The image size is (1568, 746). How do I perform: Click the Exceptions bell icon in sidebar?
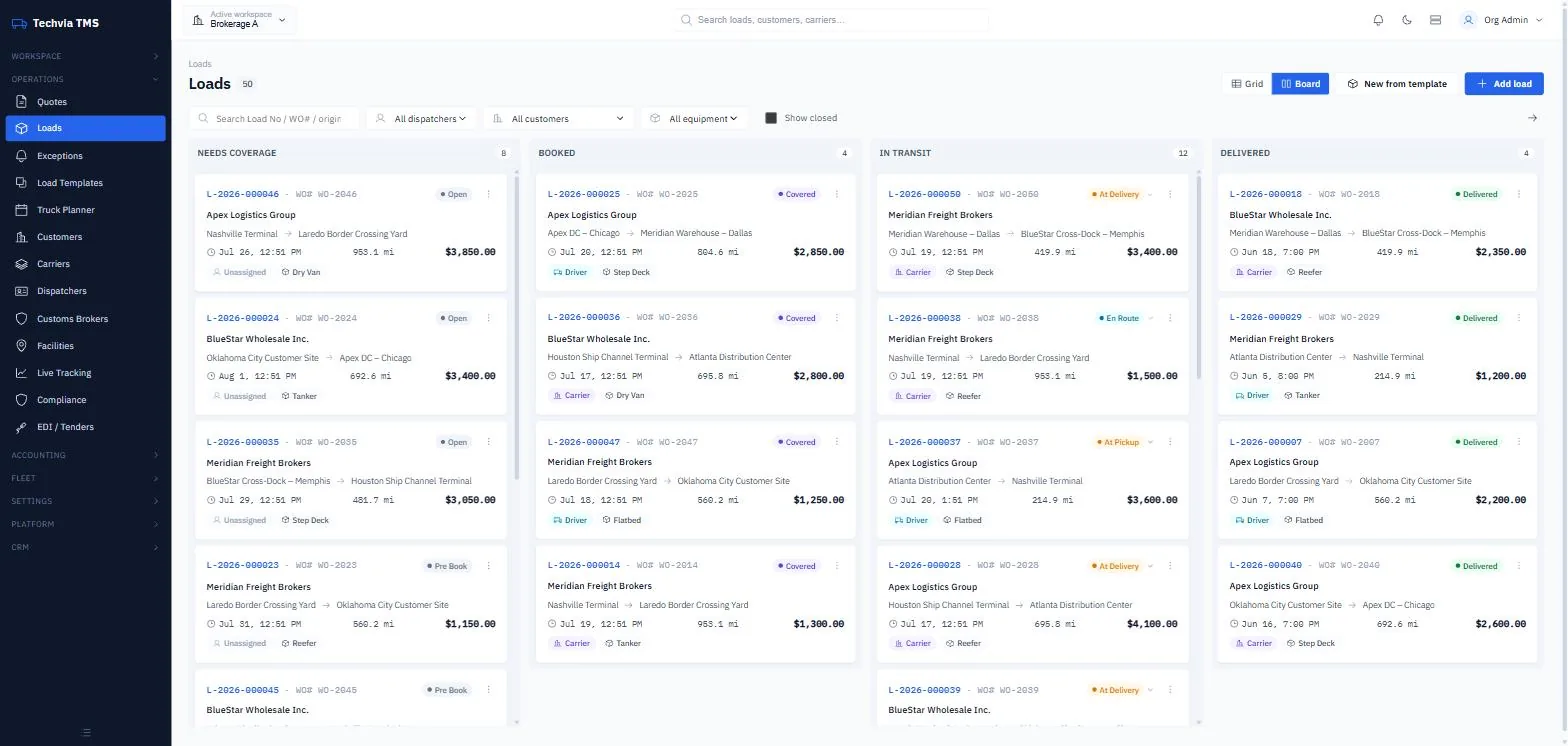pyautogui.click(x=22, y=156)
